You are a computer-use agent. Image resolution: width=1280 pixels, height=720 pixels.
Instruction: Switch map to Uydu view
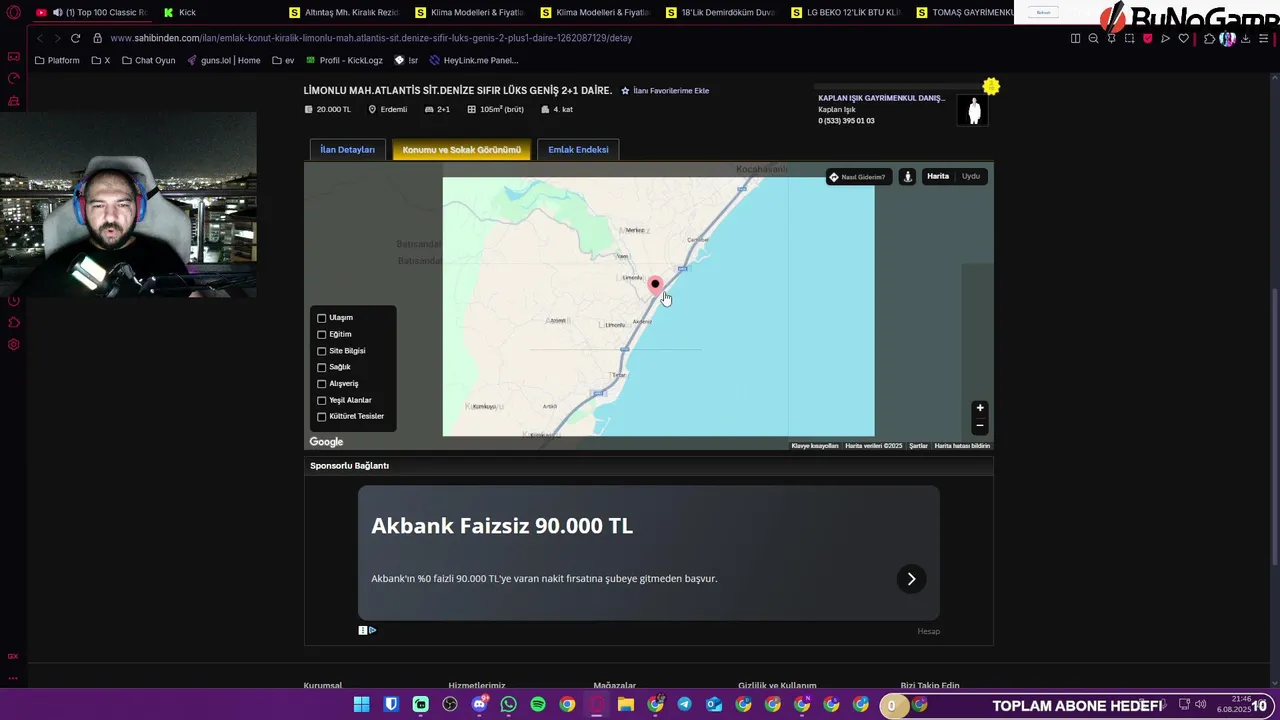[x=971, y=176]
